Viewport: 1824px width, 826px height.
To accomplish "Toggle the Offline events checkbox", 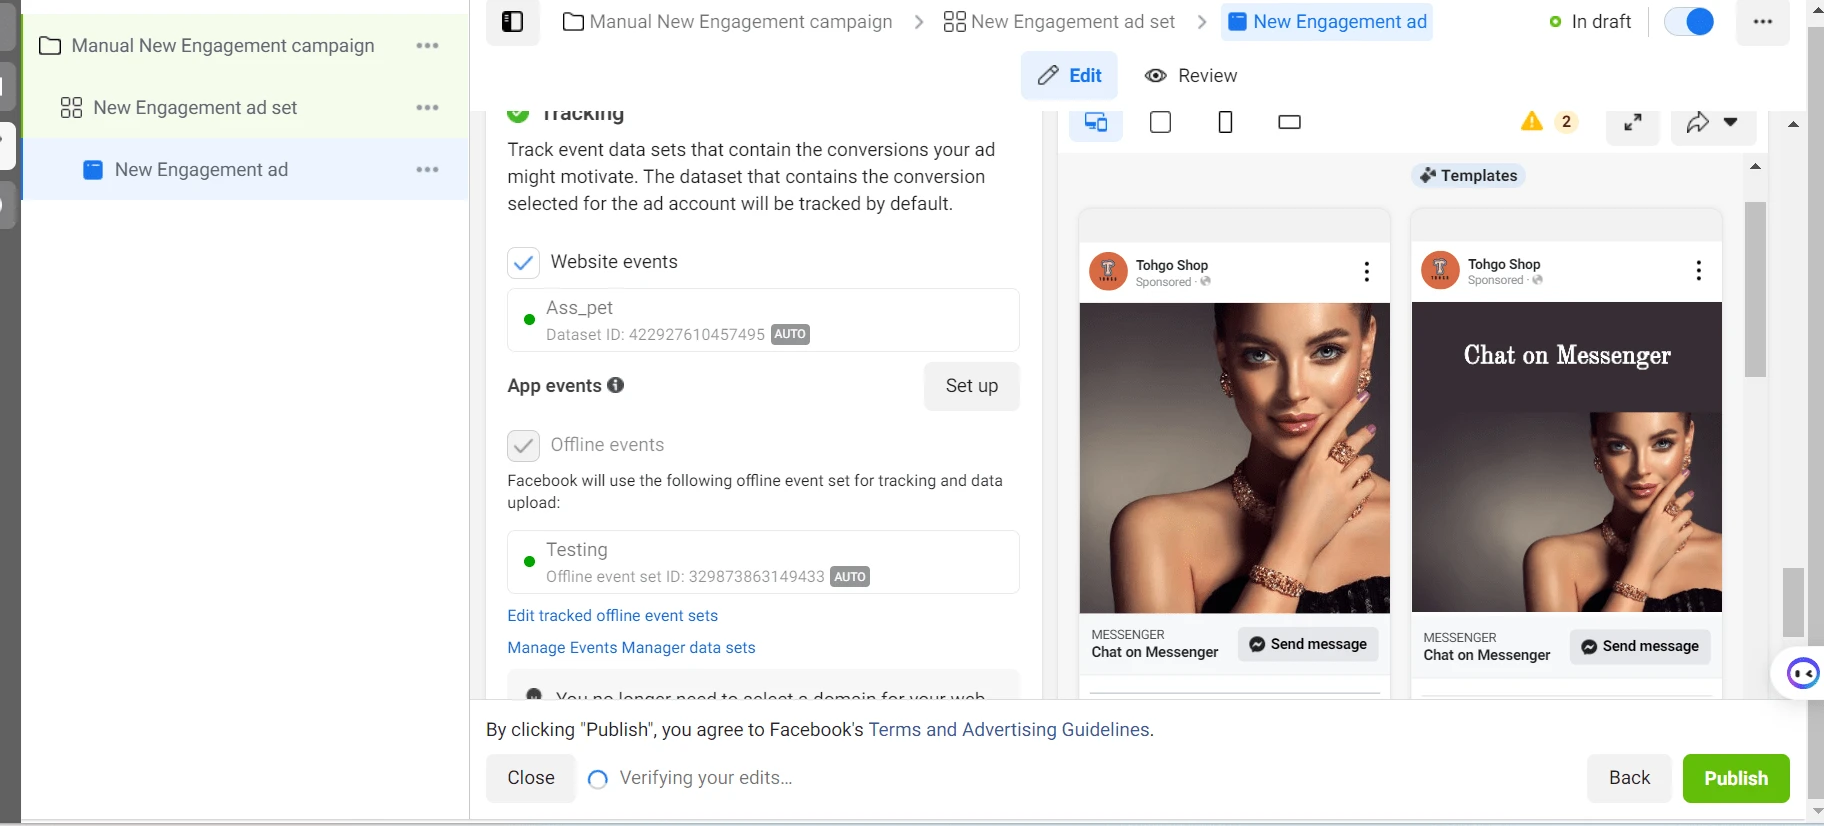I will pyautogui.click(x=523, y=445).
